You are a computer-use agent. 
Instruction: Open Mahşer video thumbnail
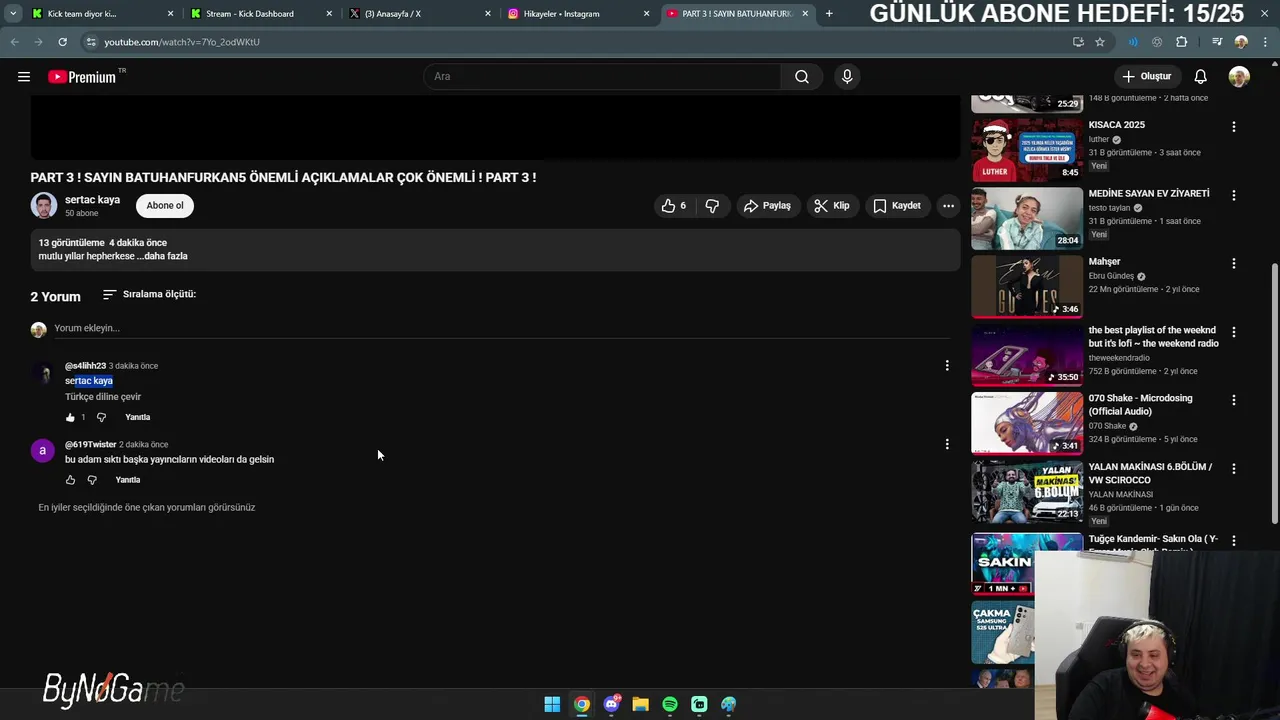(x=1027, y=286)
